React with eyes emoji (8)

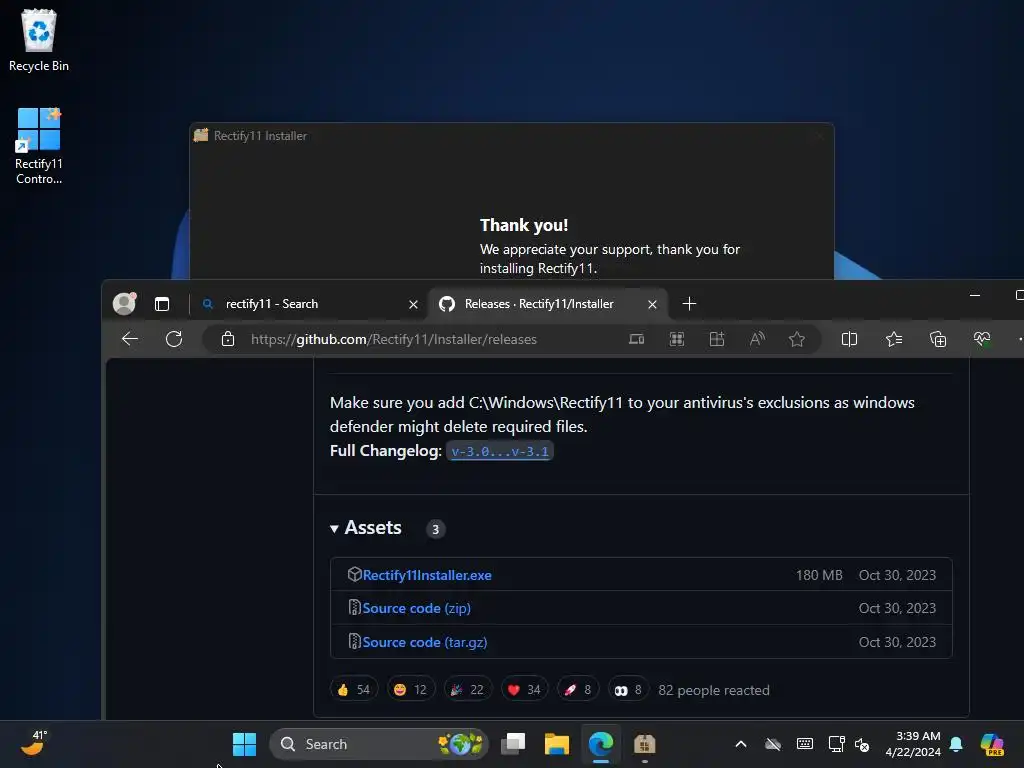628,690
